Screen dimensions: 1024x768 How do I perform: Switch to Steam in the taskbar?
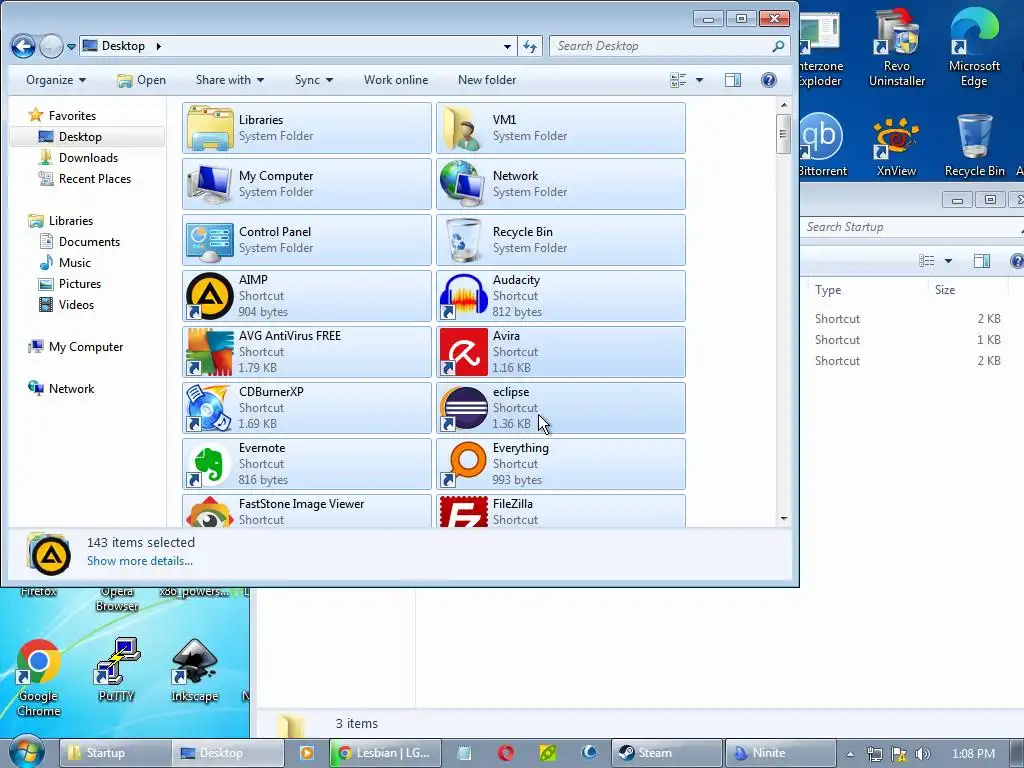tap(667, 753)
